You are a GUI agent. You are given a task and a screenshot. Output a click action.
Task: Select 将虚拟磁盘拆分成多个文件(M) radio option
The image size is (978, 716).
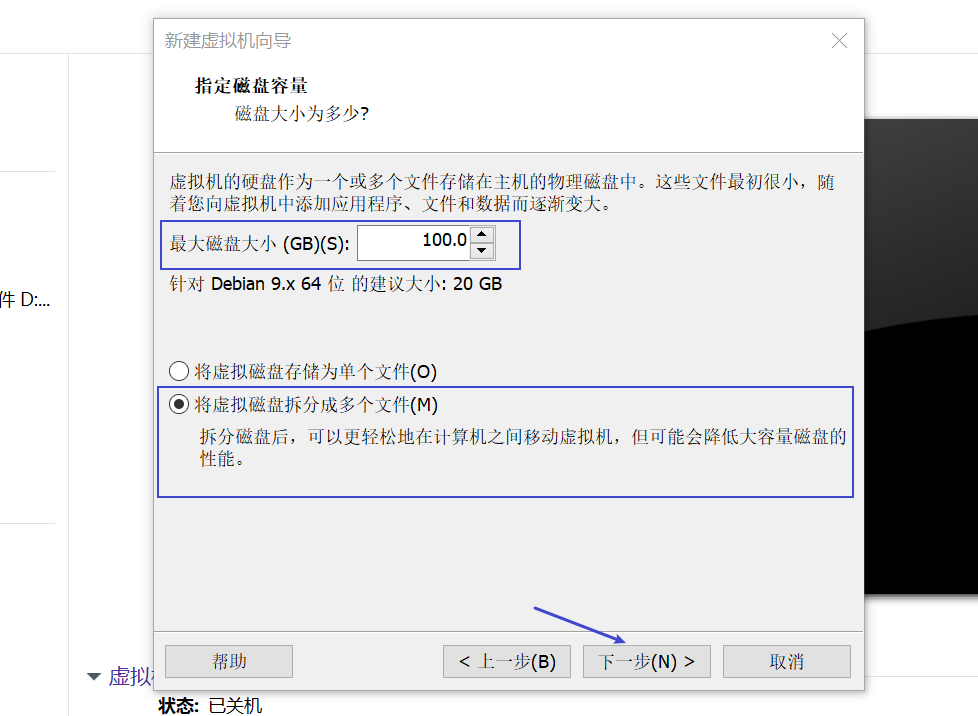tap(304, 405)
